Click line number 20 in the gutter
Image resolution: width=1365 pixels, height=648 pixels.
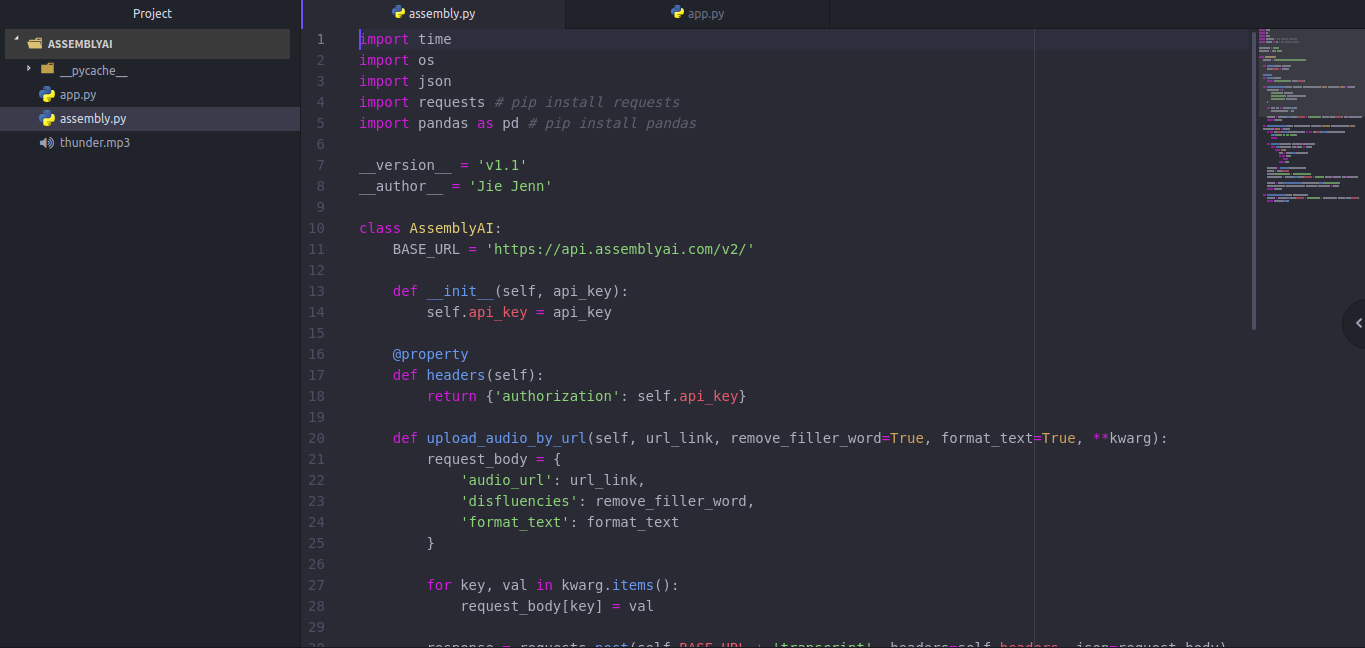(x=317, y=438)
